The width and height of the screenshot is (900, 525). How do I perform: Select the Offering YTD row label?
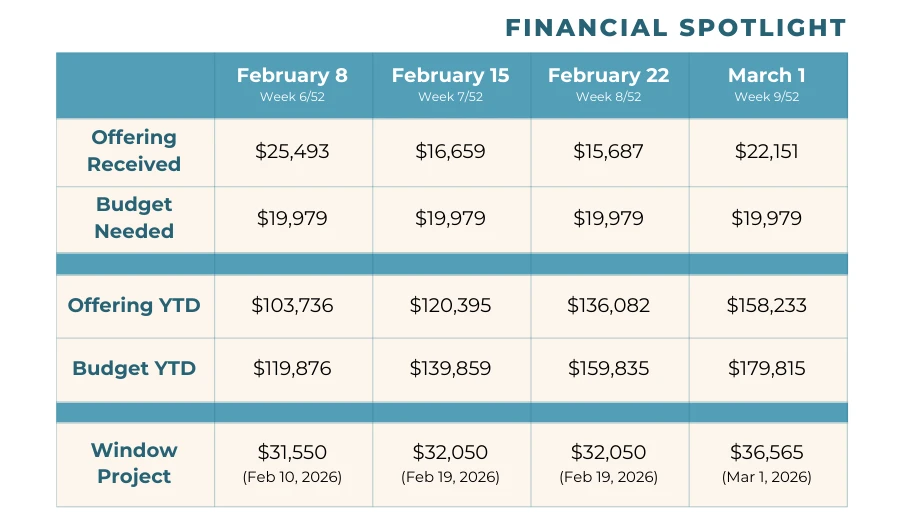click(134, 305)
